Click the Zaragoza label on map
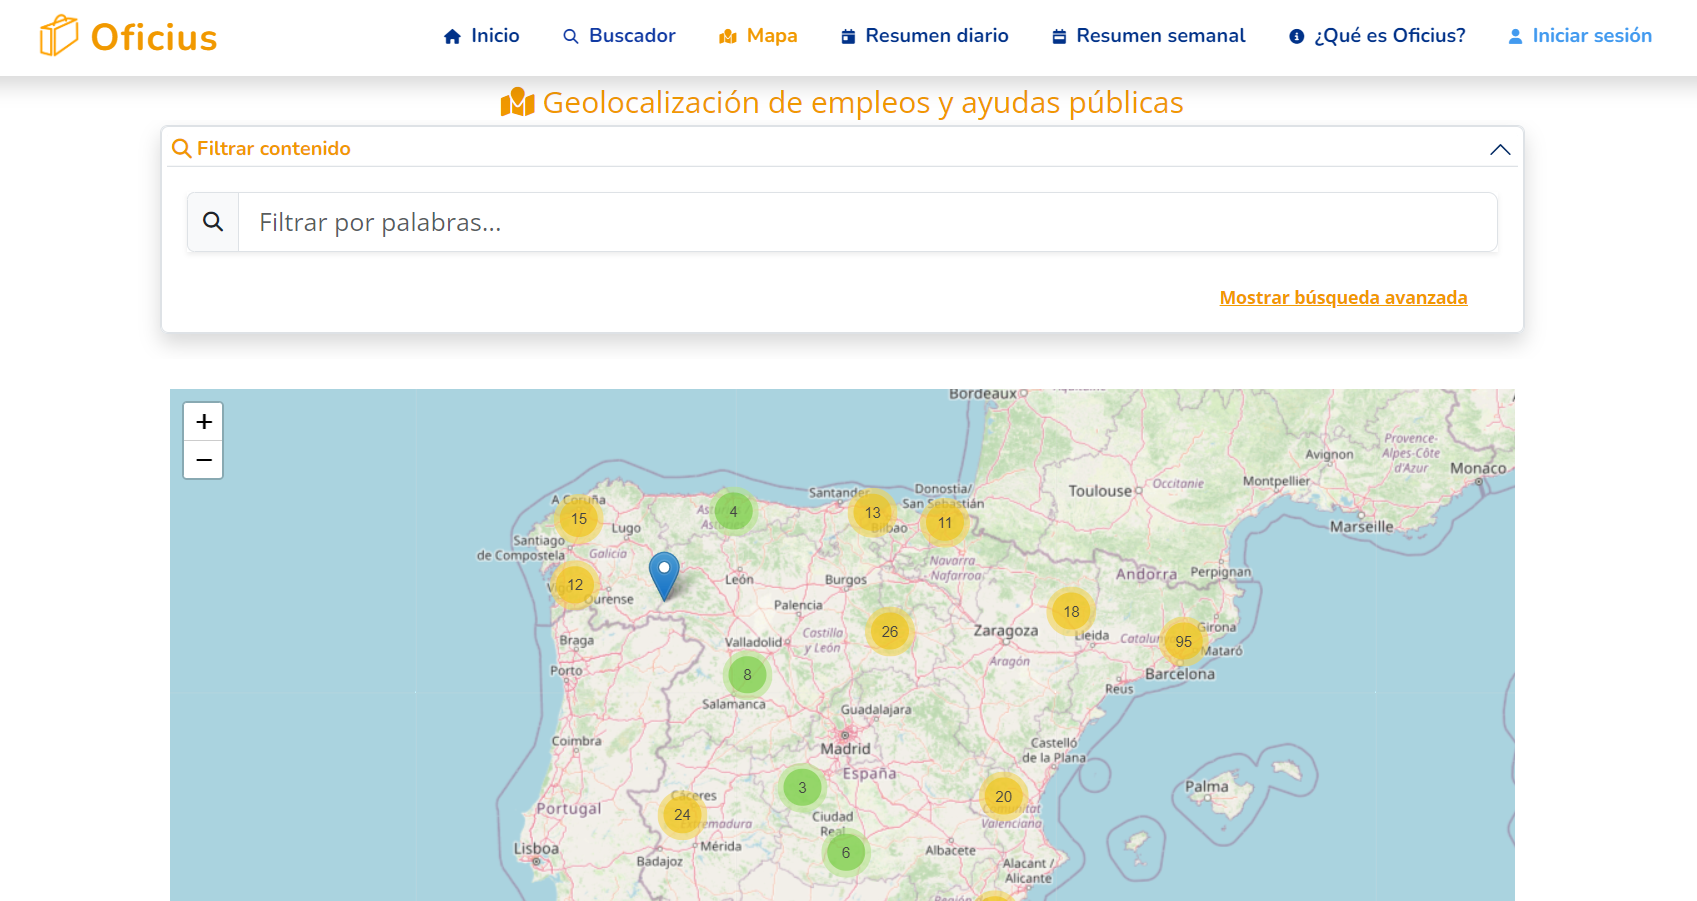1697x901 pixels. [1006, 631]
